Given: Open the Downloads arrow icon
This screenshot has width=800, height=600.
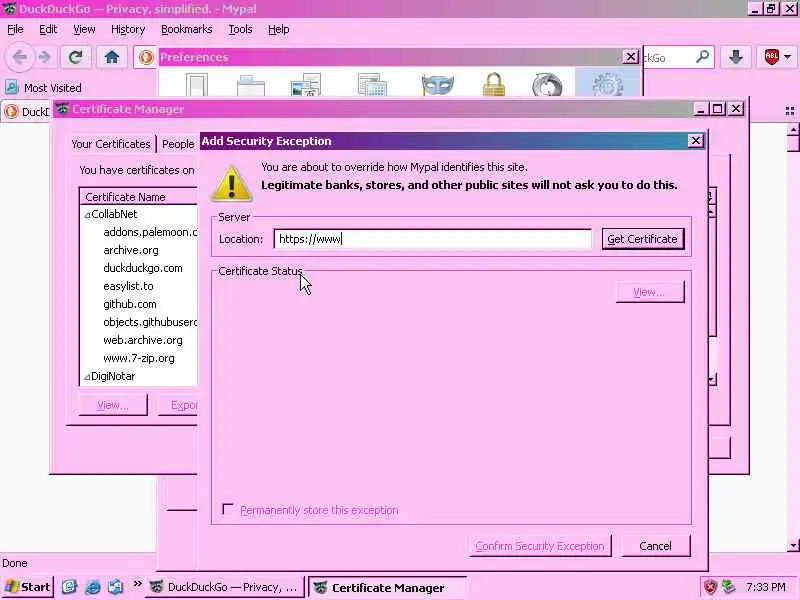Looking at the screenshot, I should [735, 57].
